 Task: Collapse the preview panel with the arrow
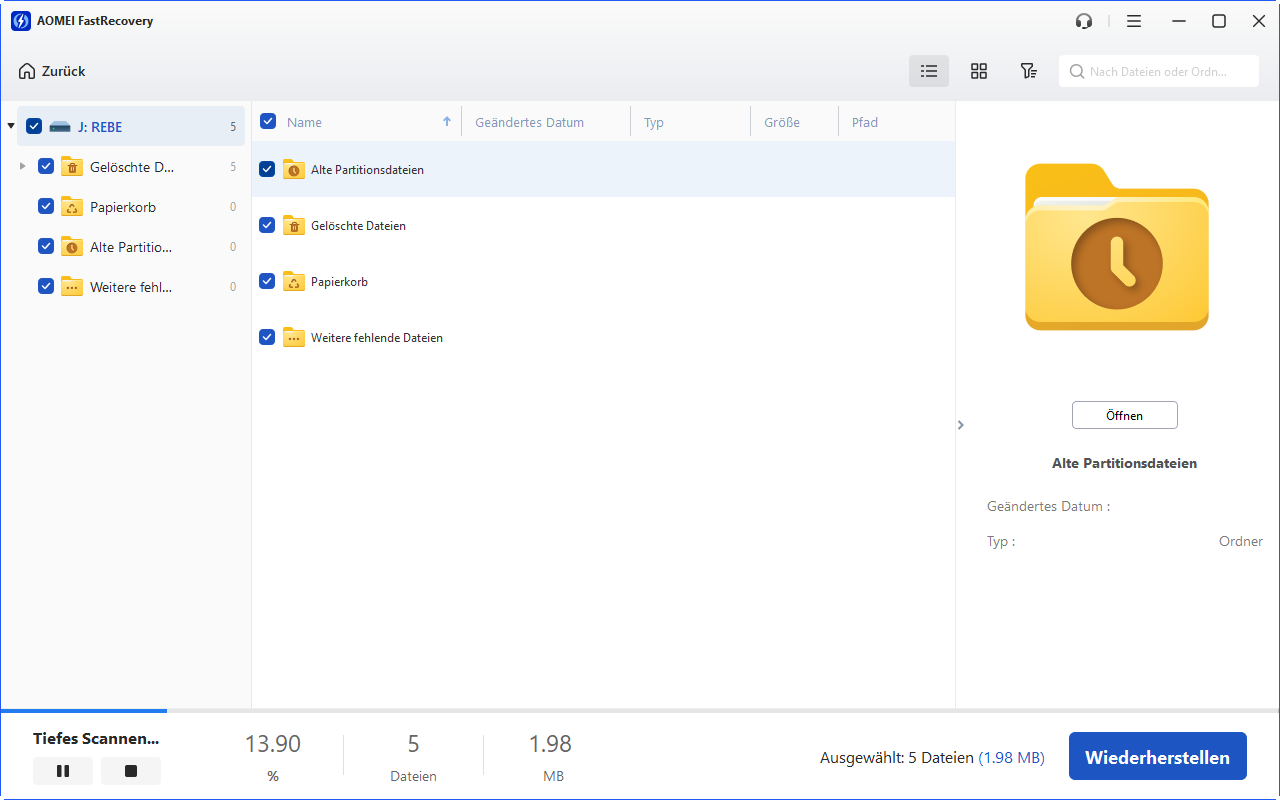point(961,425)
